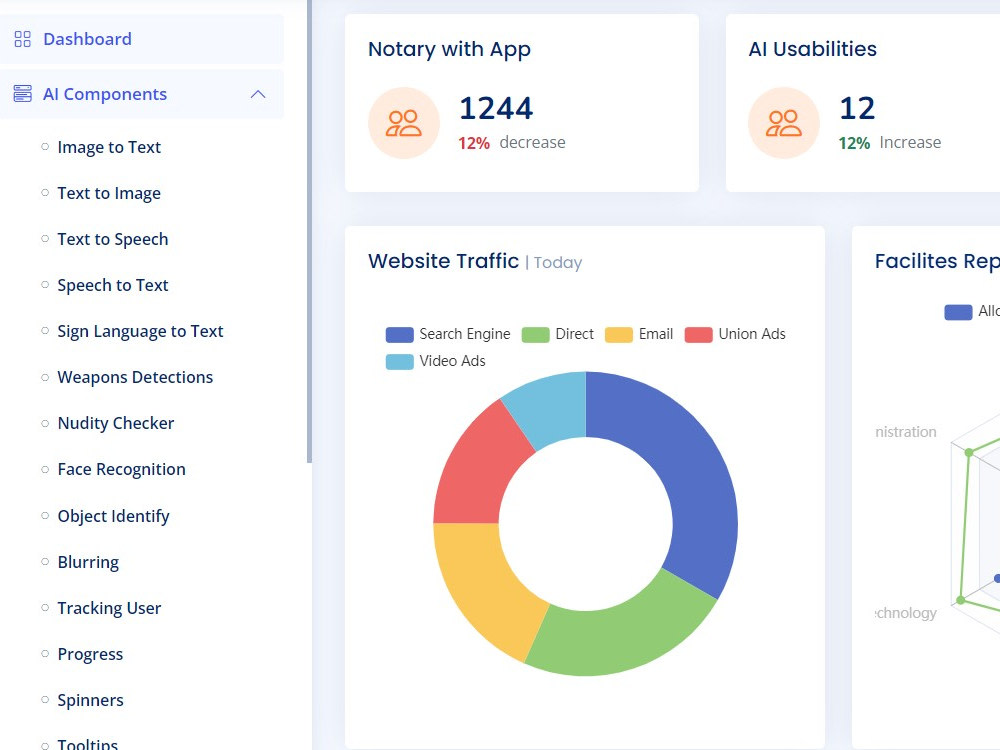Toggle Email legend swatch
Viewport: 1000px width, 750px height.
pyautogui.click(x=619, y=335)
